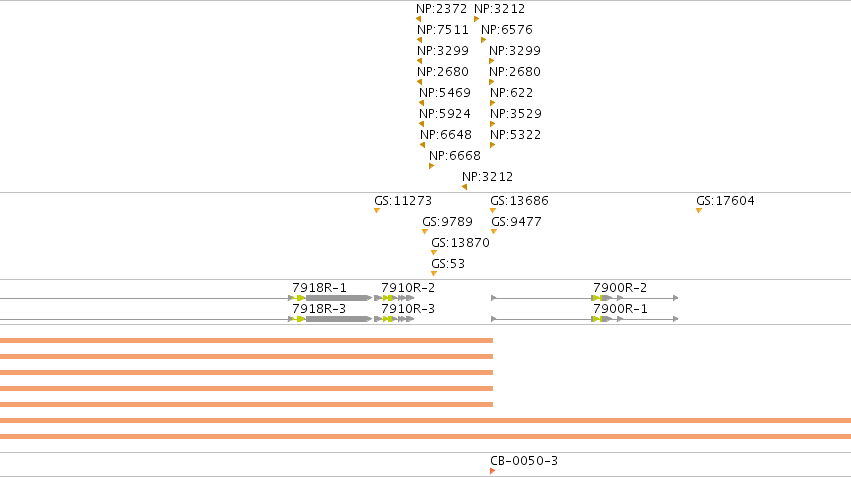The height and width of the screenshot is (477, 851).
Task: Click the GS:9477 insertion label
Action: 517,222
